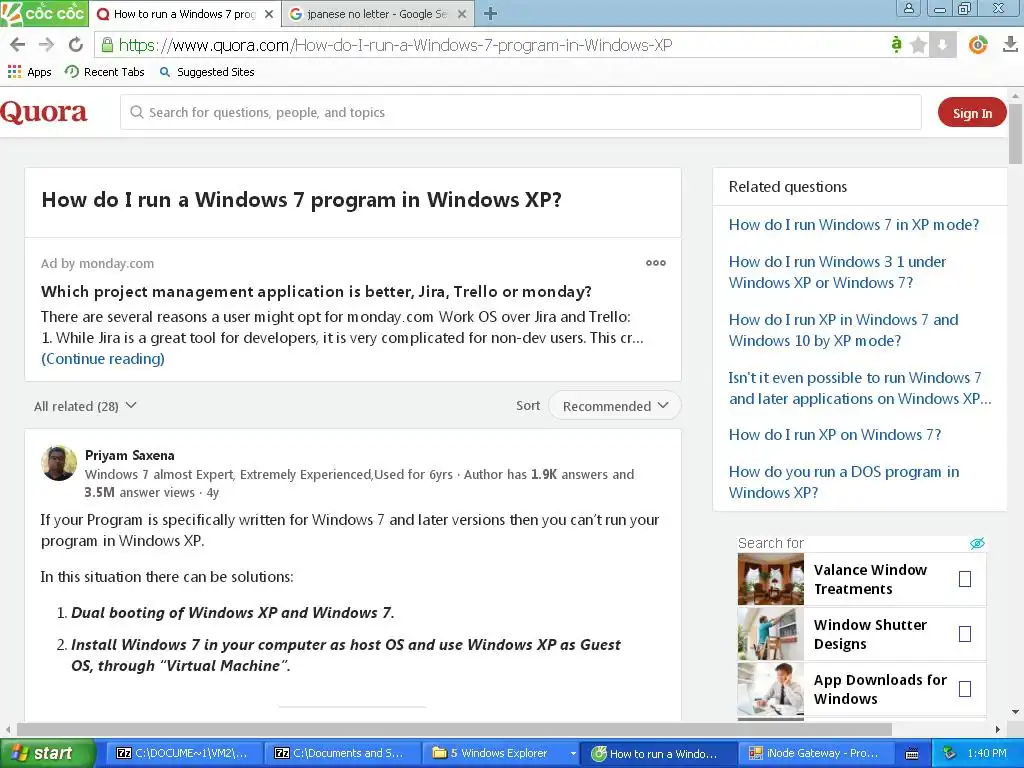The image size is (1024, 768).
Task: Click the green padlock security icon
Action: coord(106,44)
